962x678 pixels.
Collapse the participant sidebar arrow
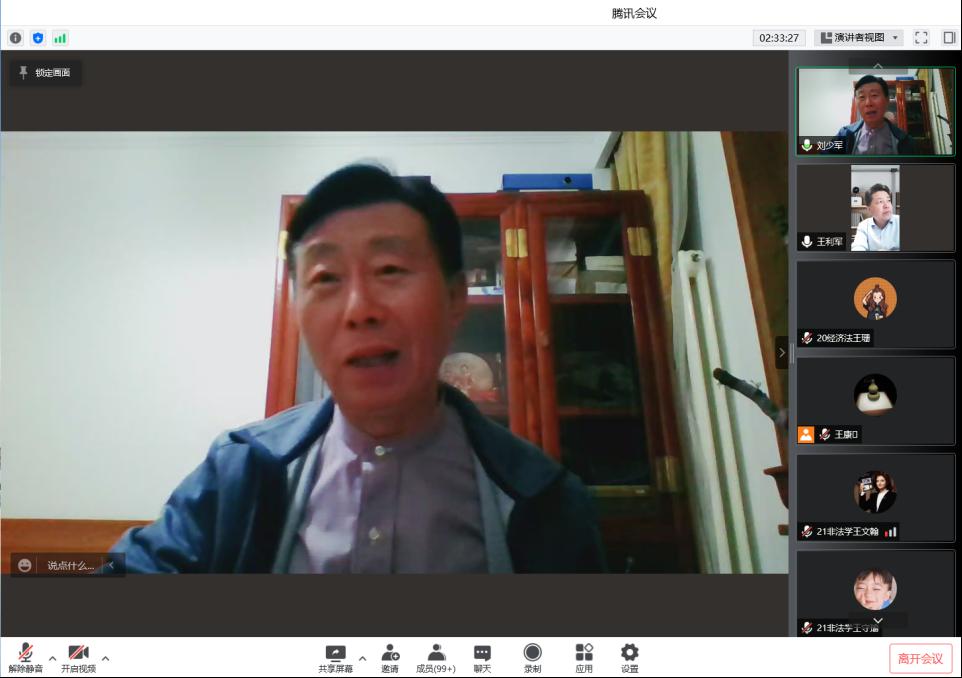(782, 352)
